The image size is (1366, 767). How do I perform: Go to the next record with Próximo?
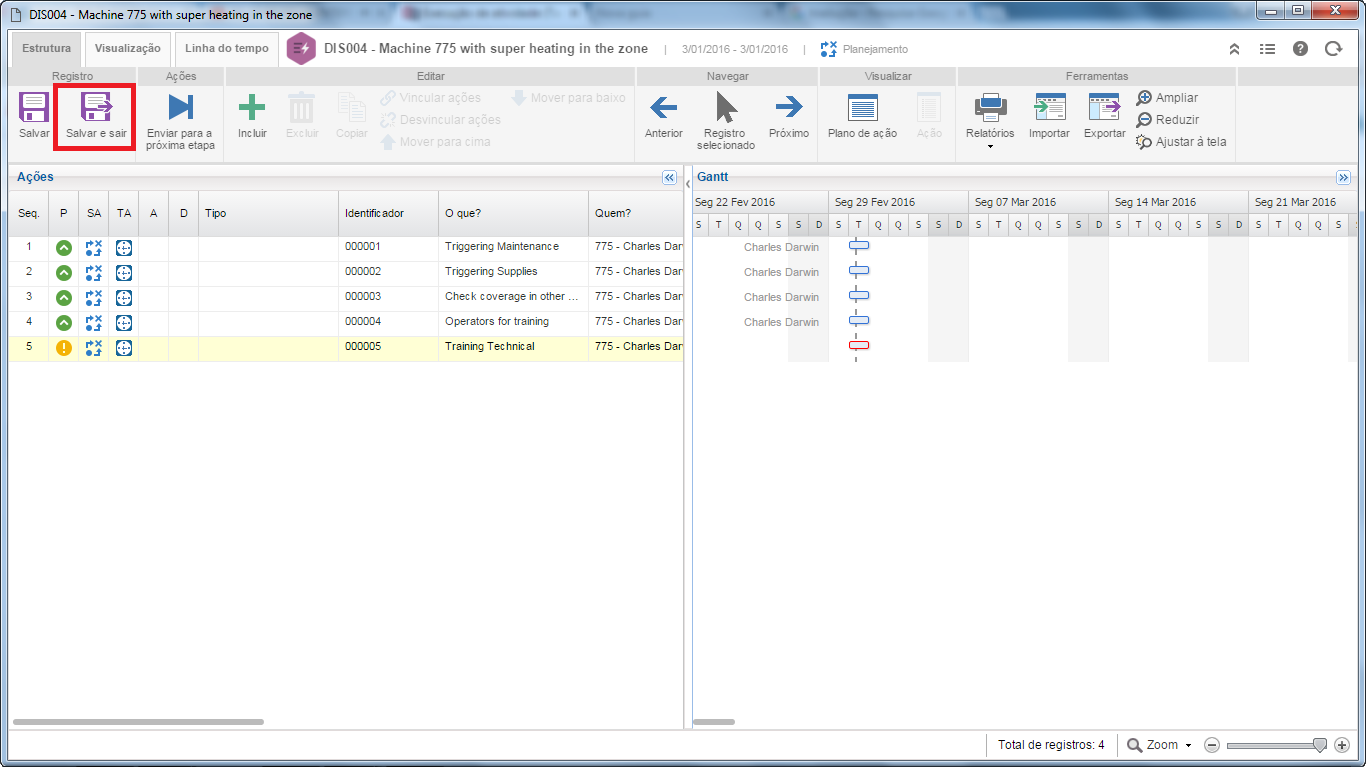tap(789, 116)
